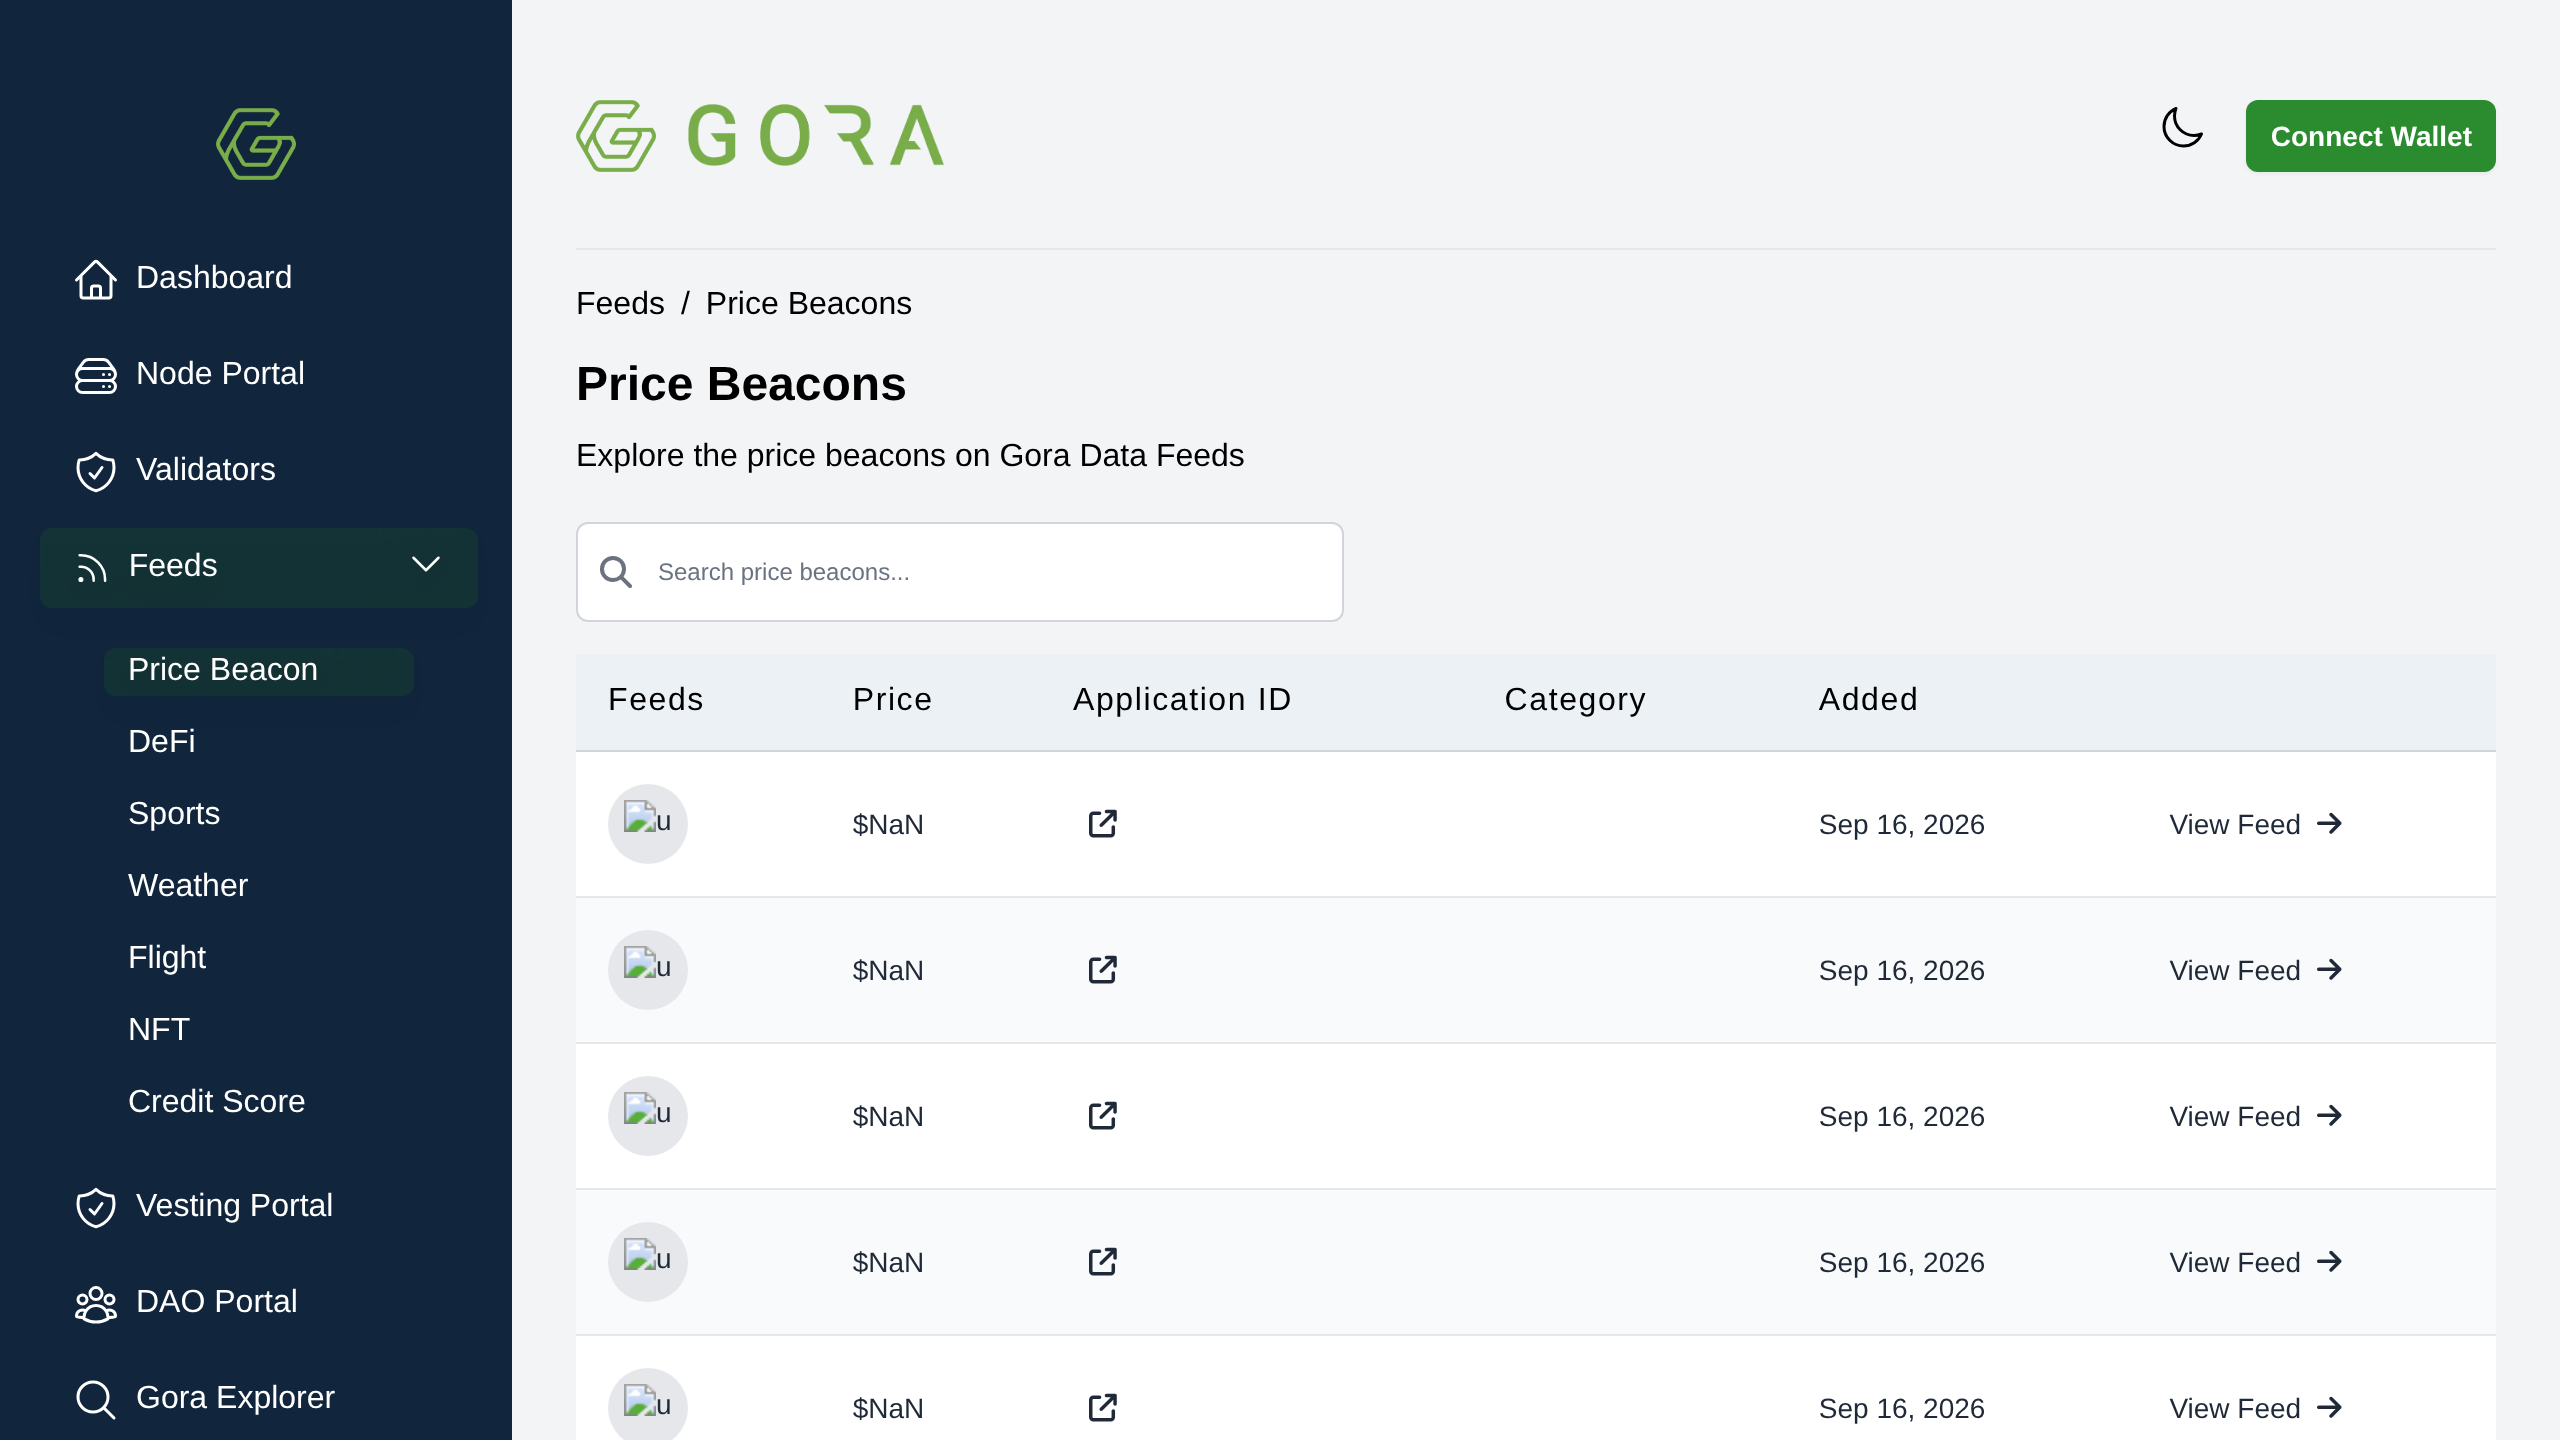Click the second row's $NaN price
Viewport: 2560px width, 1440px height.
coord(888,970)
